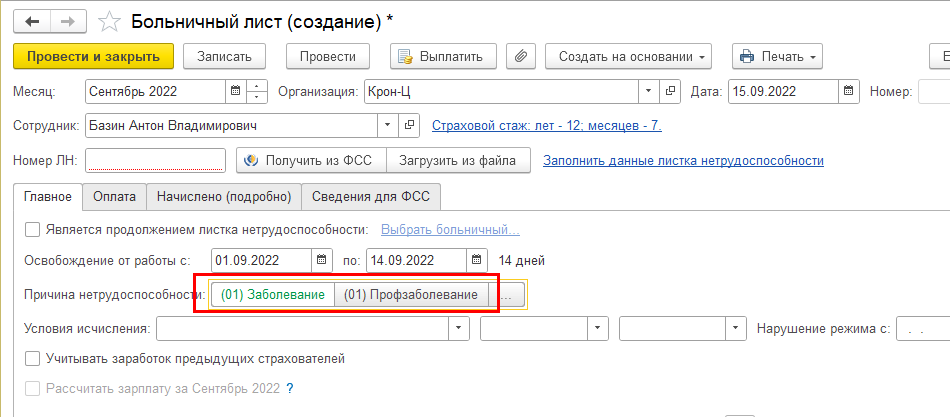Open calendar picker for Месяц field
This screenshot has width=950, height=417.
coord(236,92)
